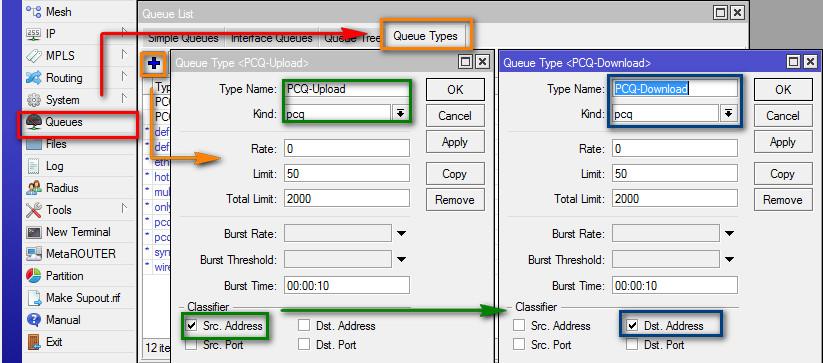Click Apply in PCQ-Upload dialog
Viewport: 823px width, 363px height.
(455, 142)
